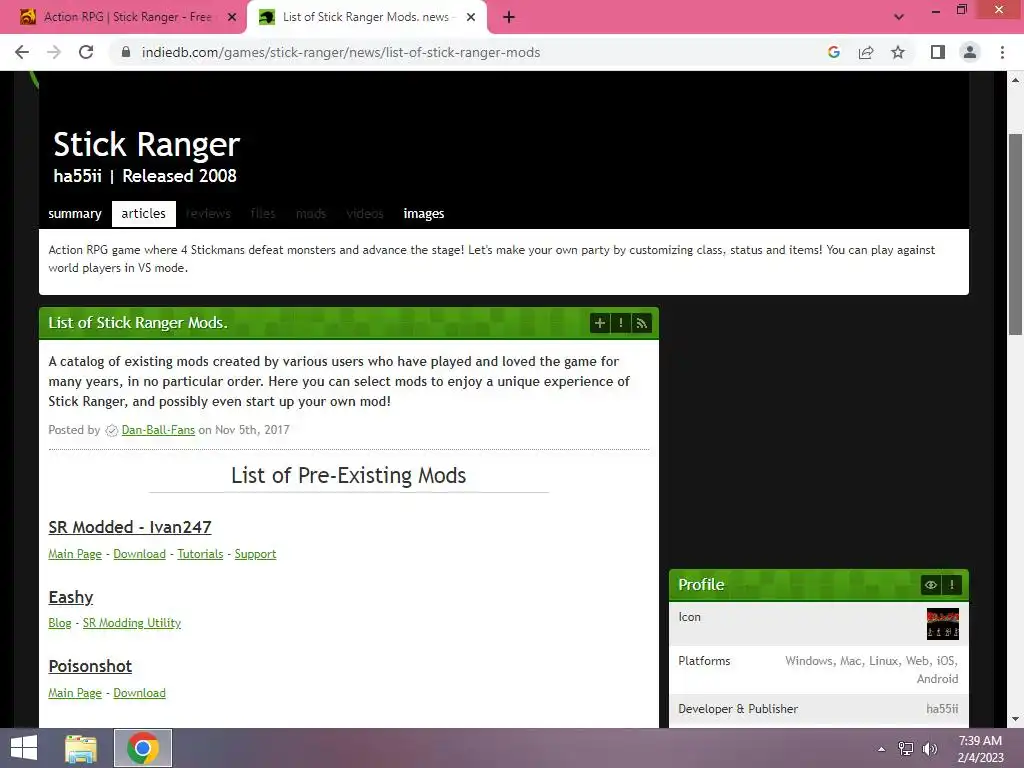Open SR Modded Main Page link
The height and width of the screenshot is (768, 1024).
pyautogui.click(x=75, y=554)
